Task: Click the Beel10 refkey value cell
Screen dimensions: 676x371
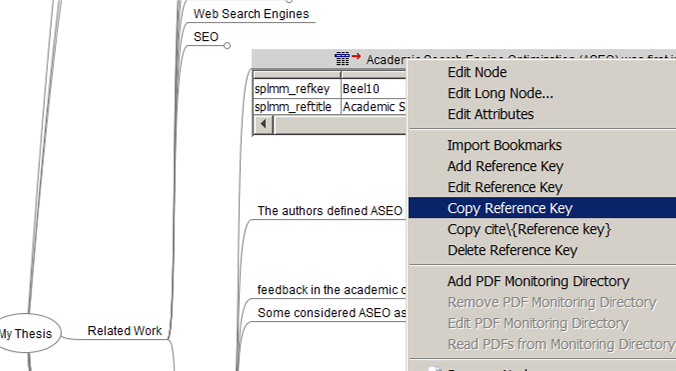Action: (x=373, y=89)
